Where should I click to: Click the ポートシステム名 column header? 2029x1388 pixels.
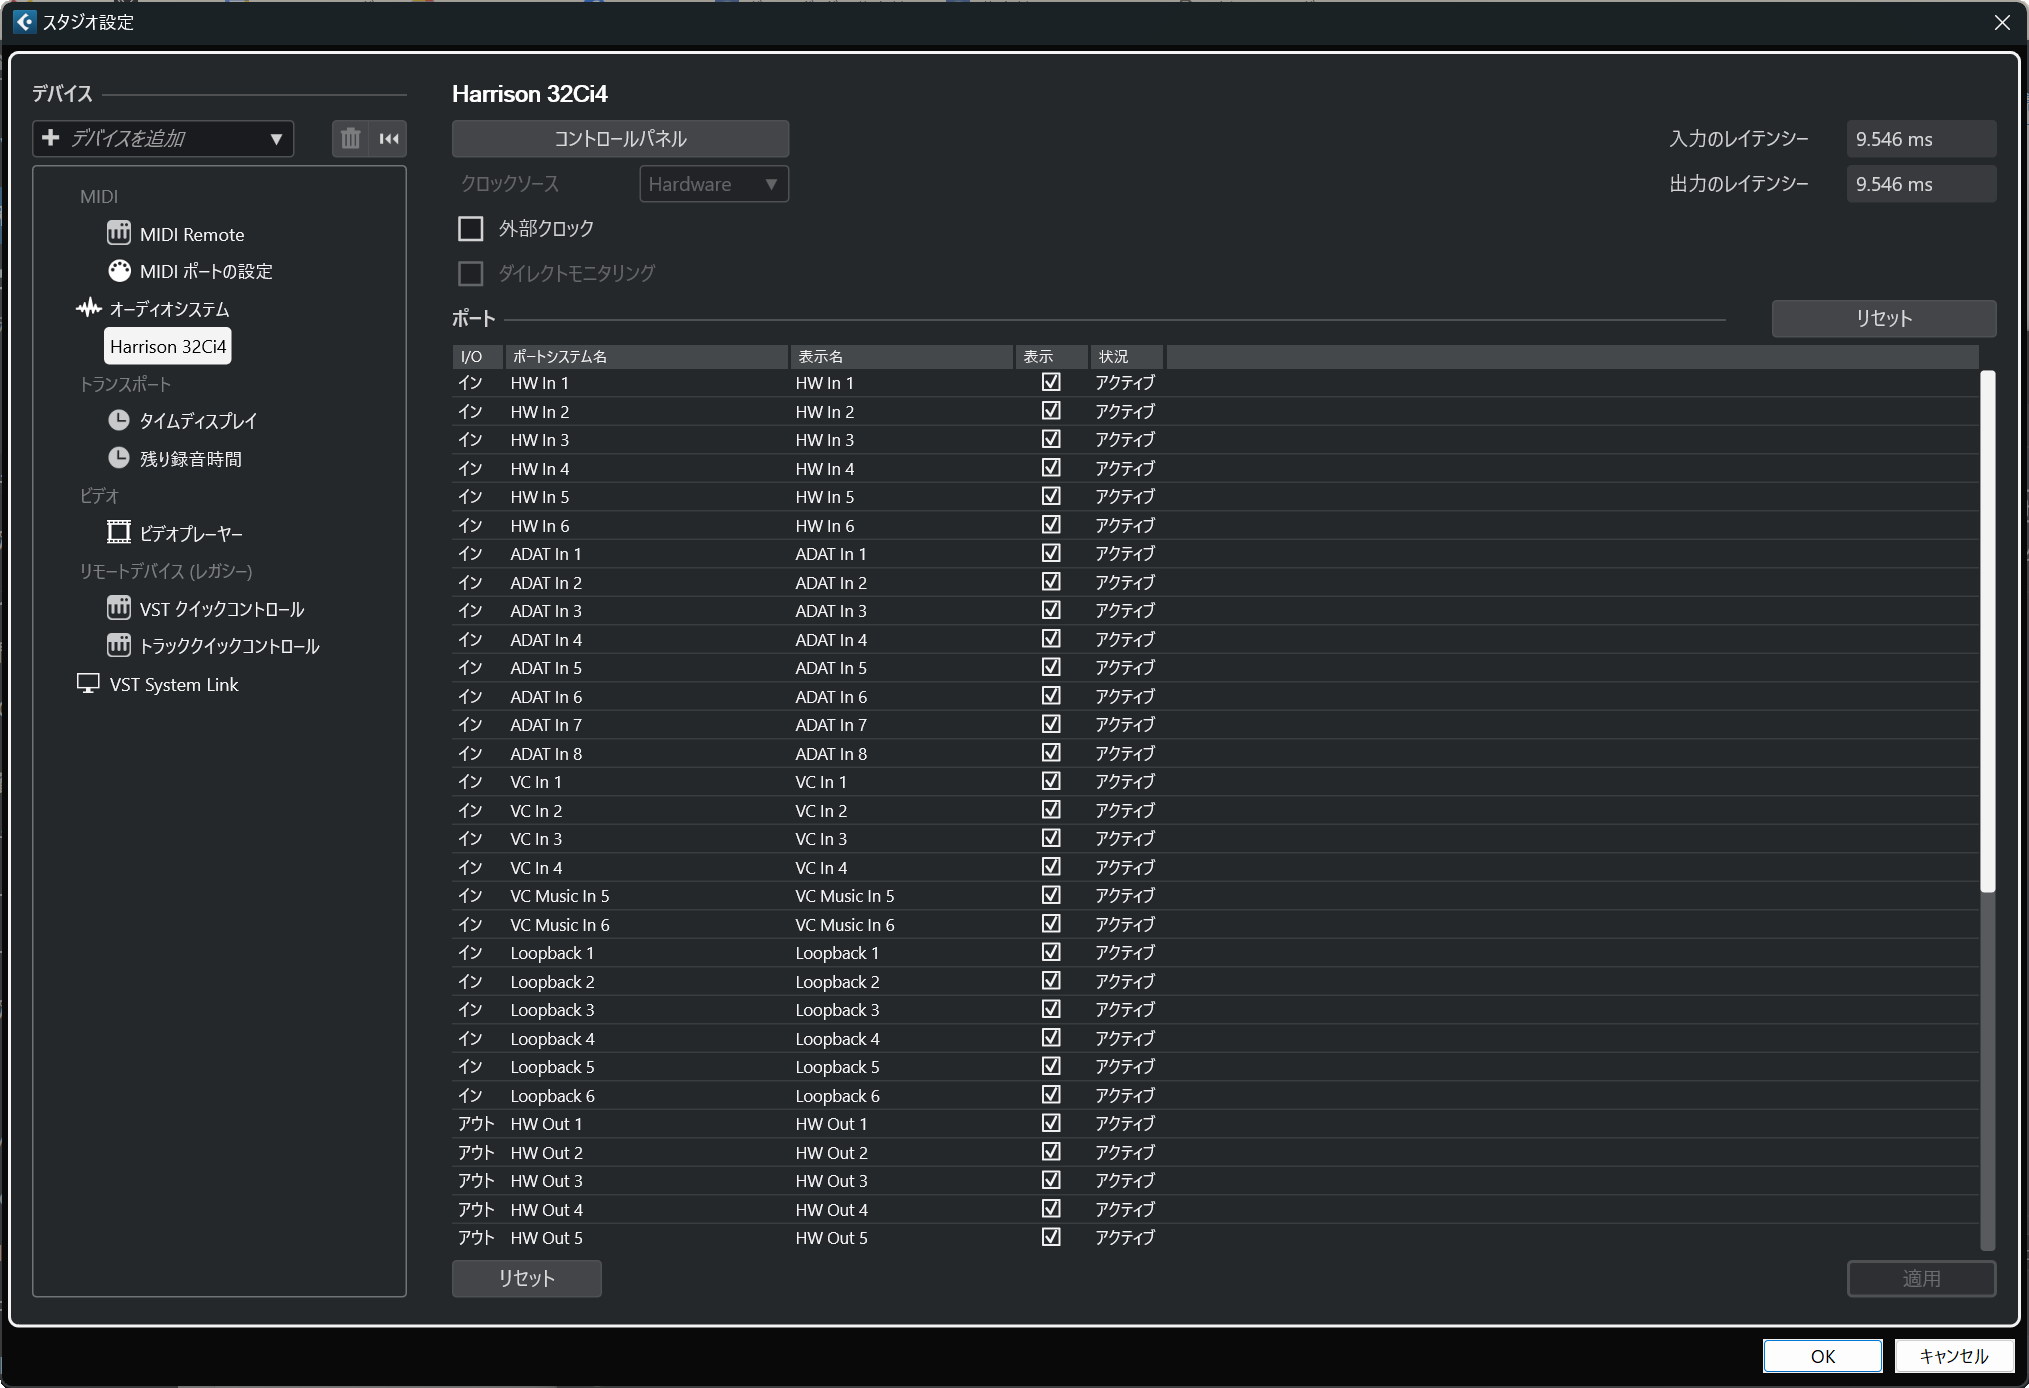click(647, 356)
